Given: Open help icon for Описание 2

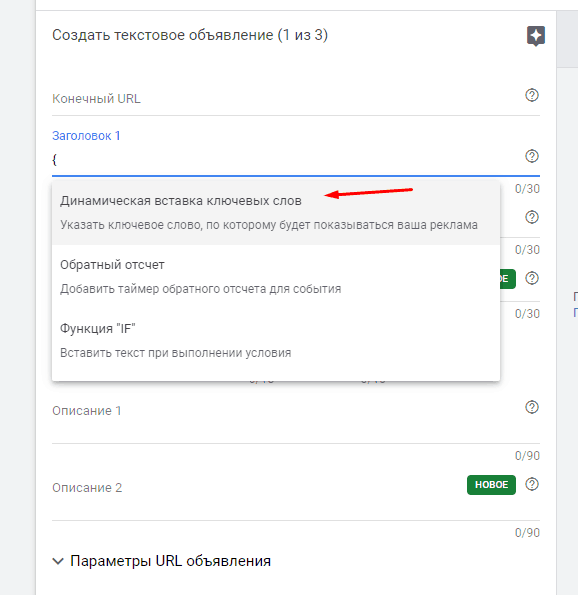Looking at the screenshot, I should (532, 484).
